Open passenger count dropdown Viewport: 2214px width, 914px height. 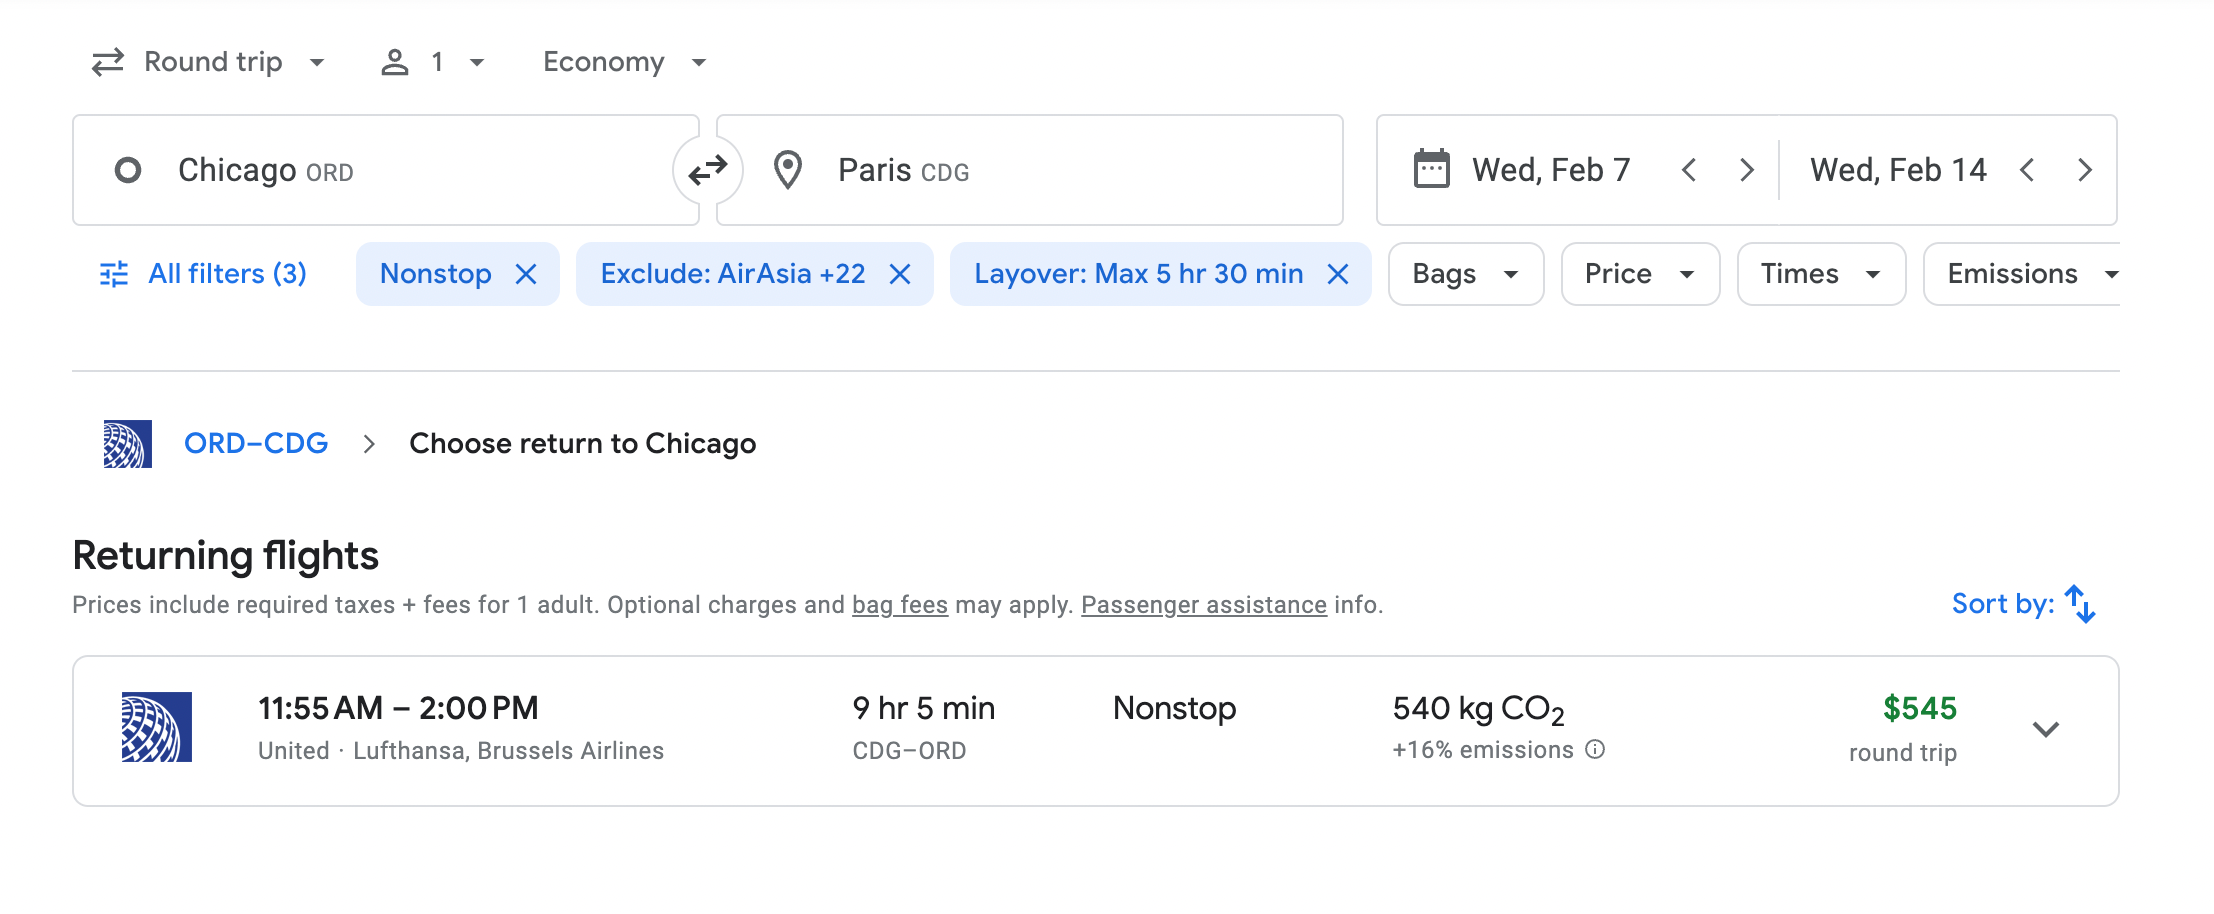pyautogui.click(x=433, y=62)
